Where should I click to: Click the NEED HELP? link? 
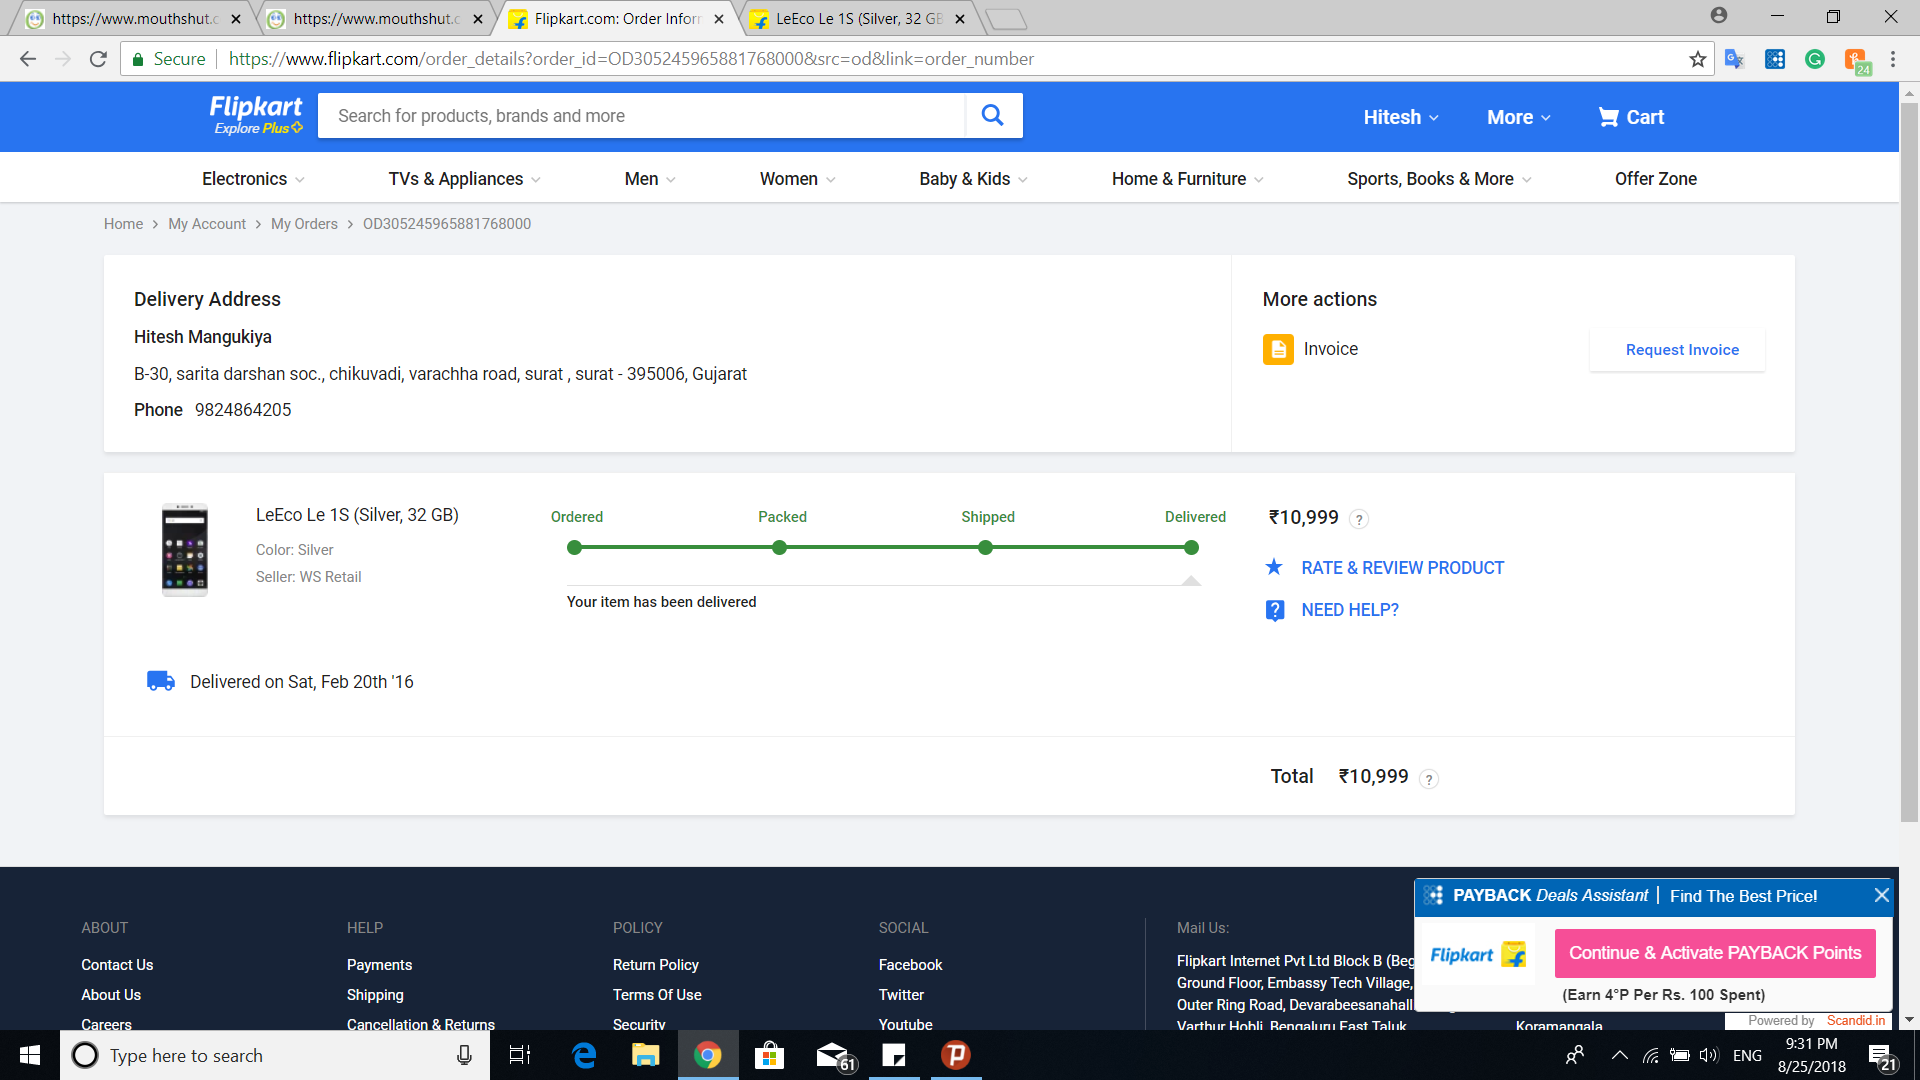pyautogui.click(x=1350, y=610)
